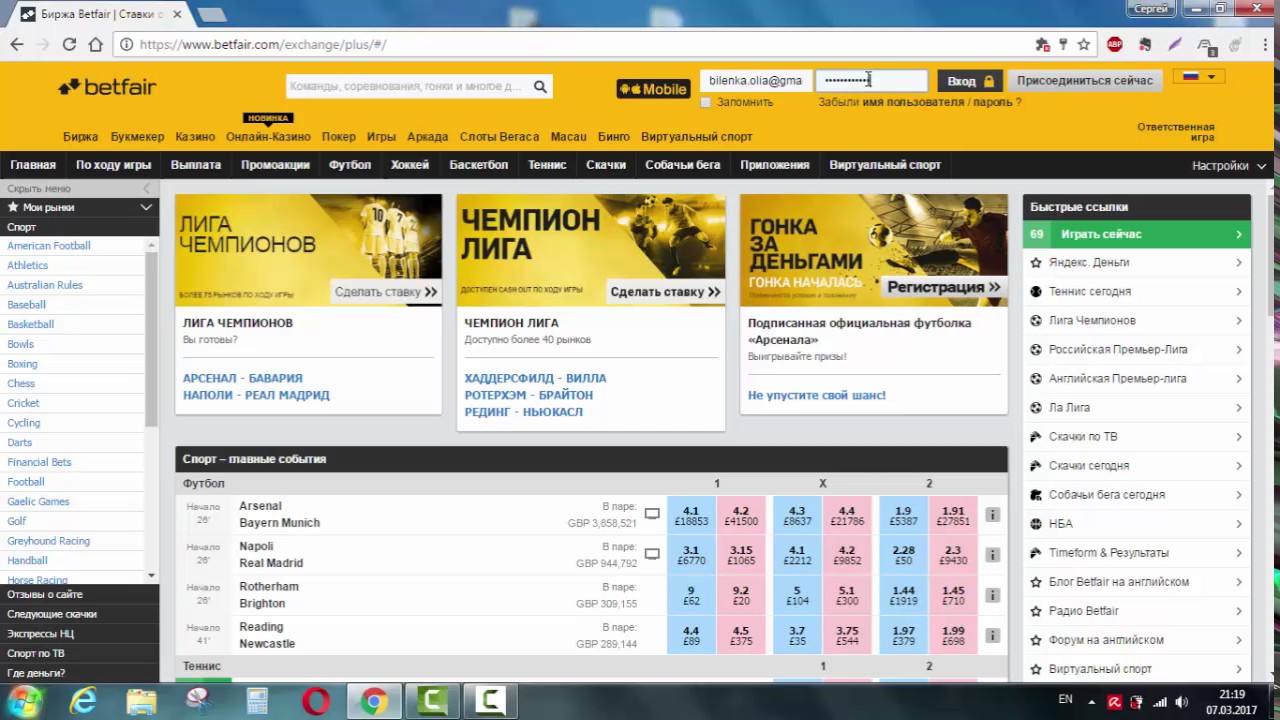Open AdBlock extension icon
This screenshot has width=1280, height=720.
[1115, 44]
